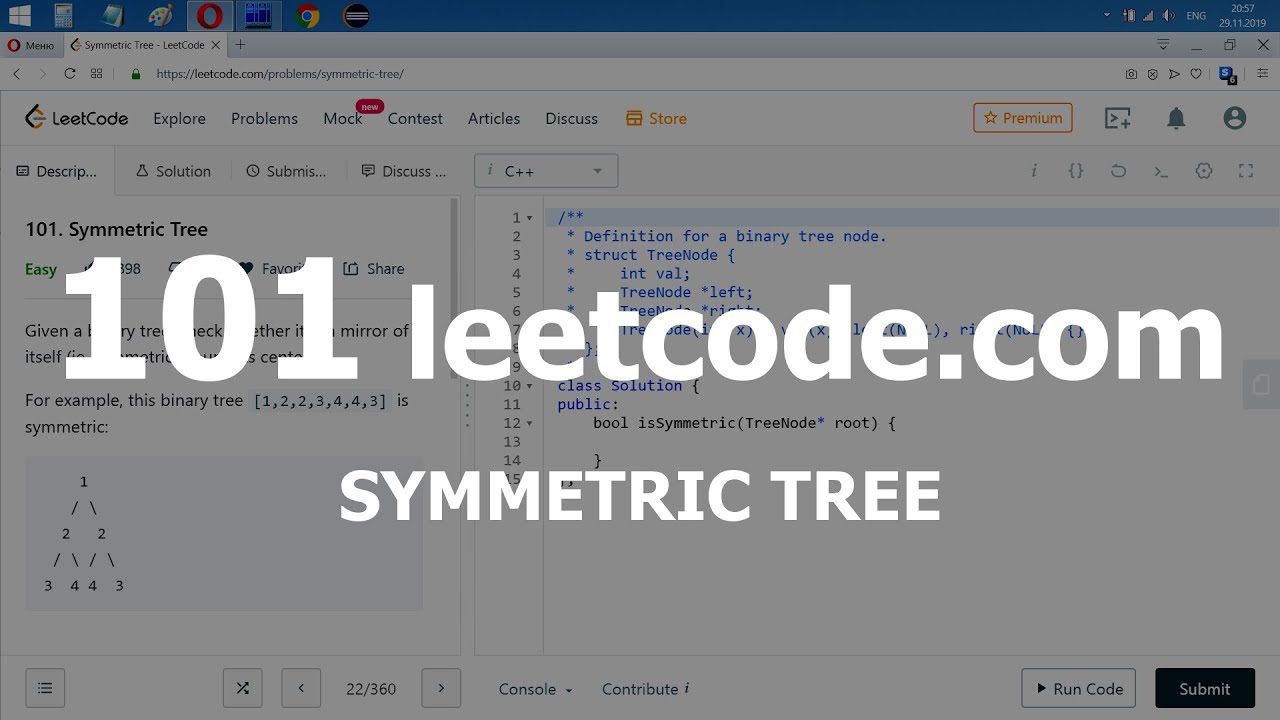Screen dimensions: 1280x720
Task: Switch to the Solution tab
Action: click(173, 171)
